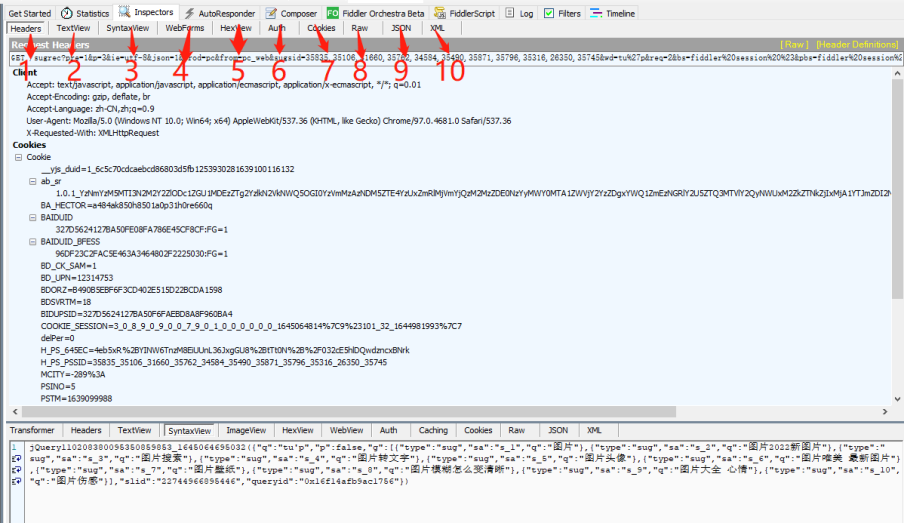
Task: Select the request SyntaxView tab
Action: pyautogui.click(x=127, y=28)
